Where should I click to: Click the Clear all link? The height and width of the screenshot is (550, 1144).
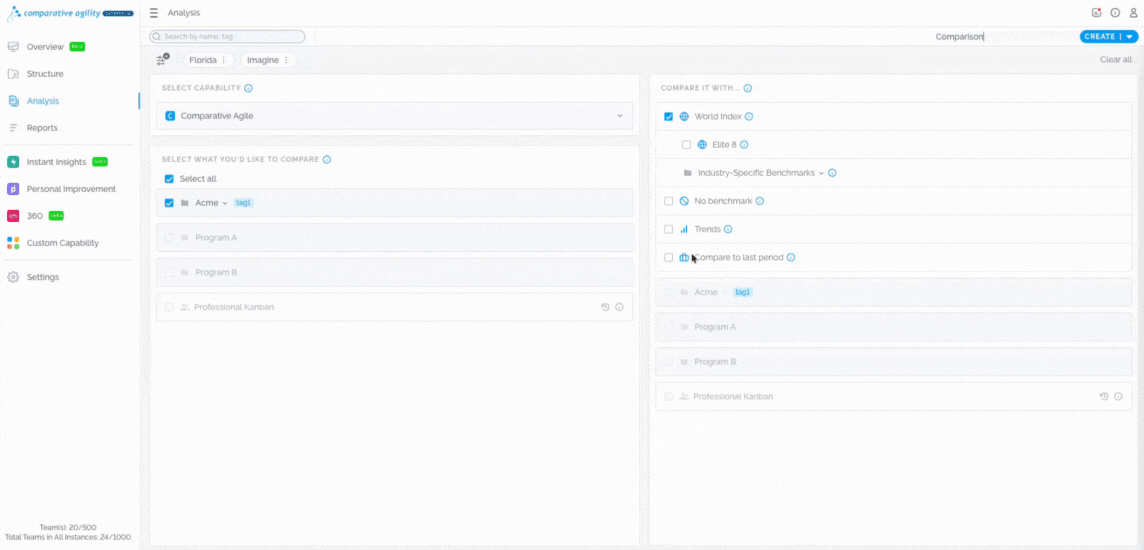point(1115,60)
